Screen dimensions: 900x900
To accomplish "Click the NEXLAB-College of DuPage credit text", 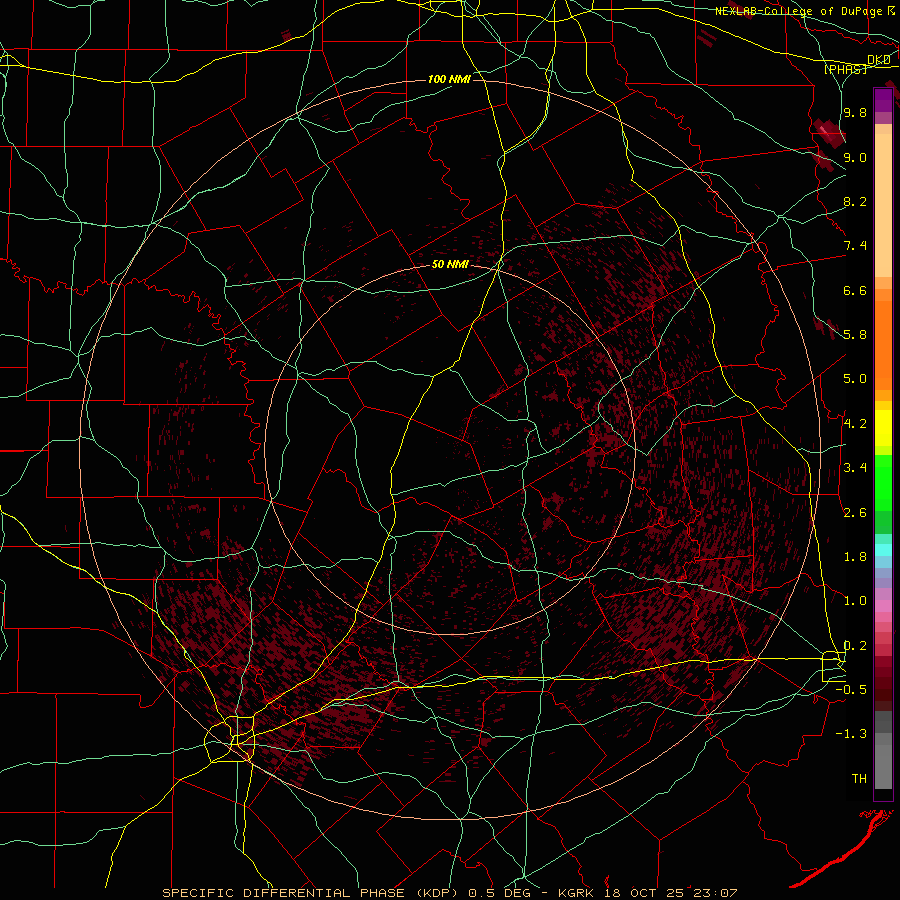I will coord(801,11).
